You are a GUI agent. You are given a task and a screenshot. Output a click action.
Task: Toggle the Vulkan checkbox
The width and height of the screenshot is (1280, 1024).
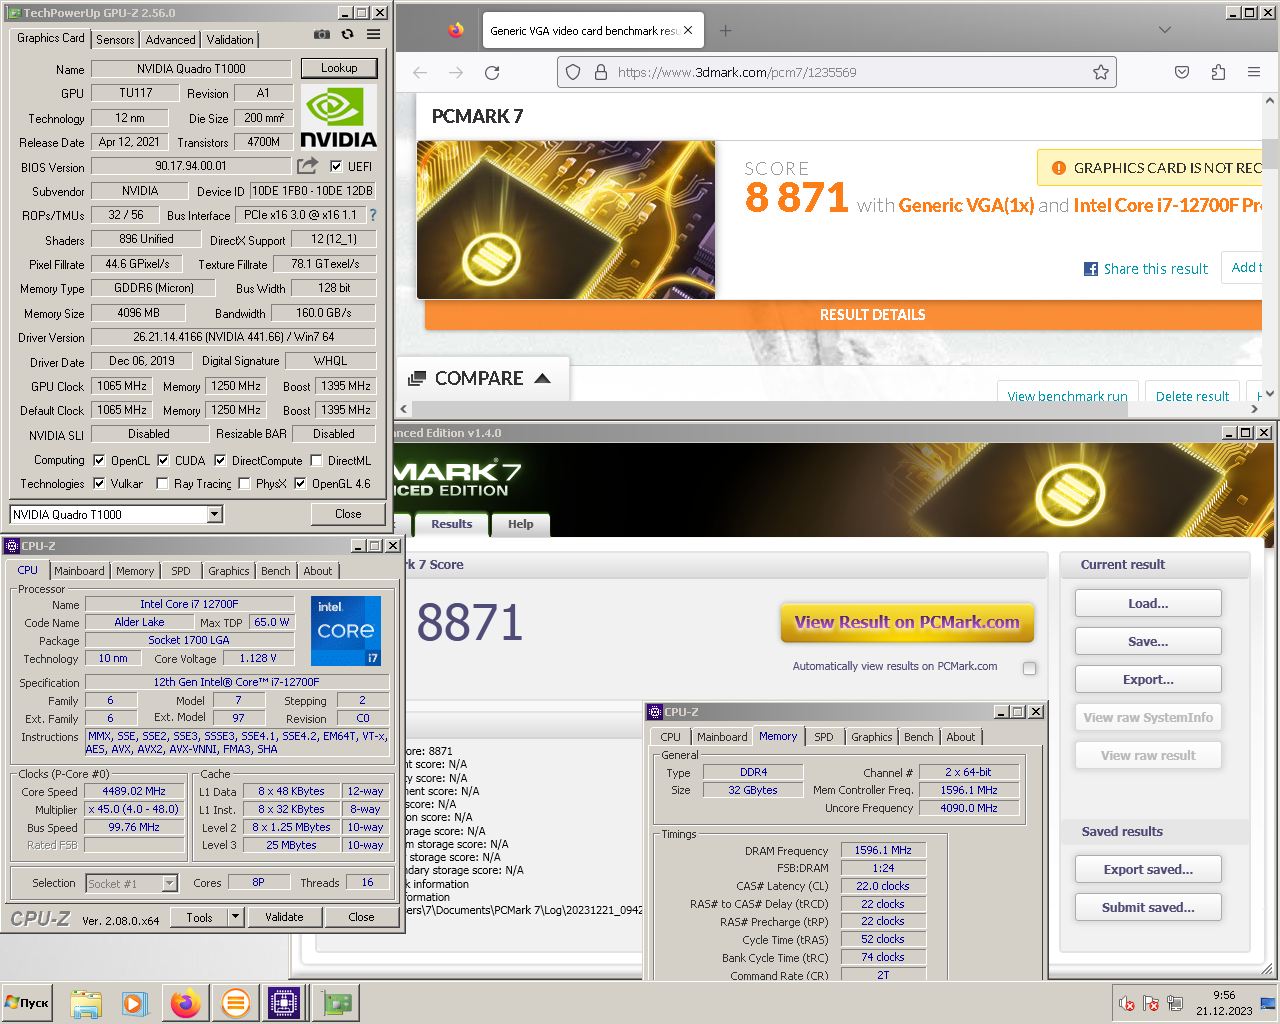pyautogui.click(x=99, y=484)
